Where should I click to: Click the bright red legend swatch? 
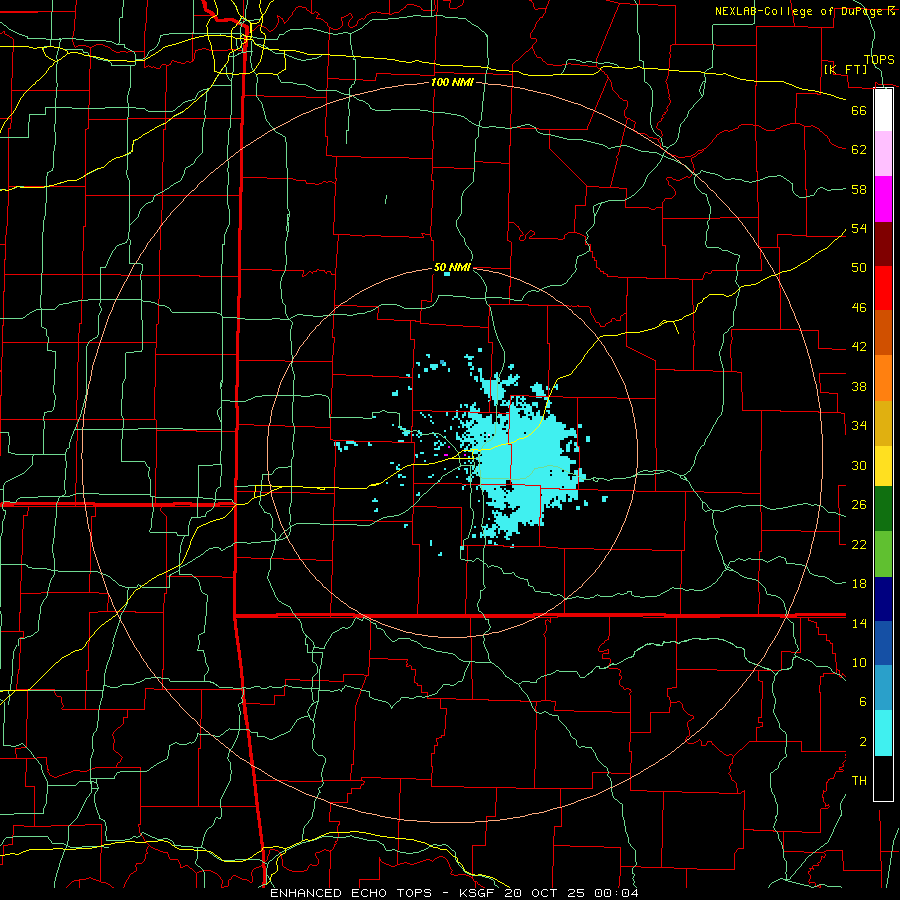pyautogui.click(x=883, y=288)
